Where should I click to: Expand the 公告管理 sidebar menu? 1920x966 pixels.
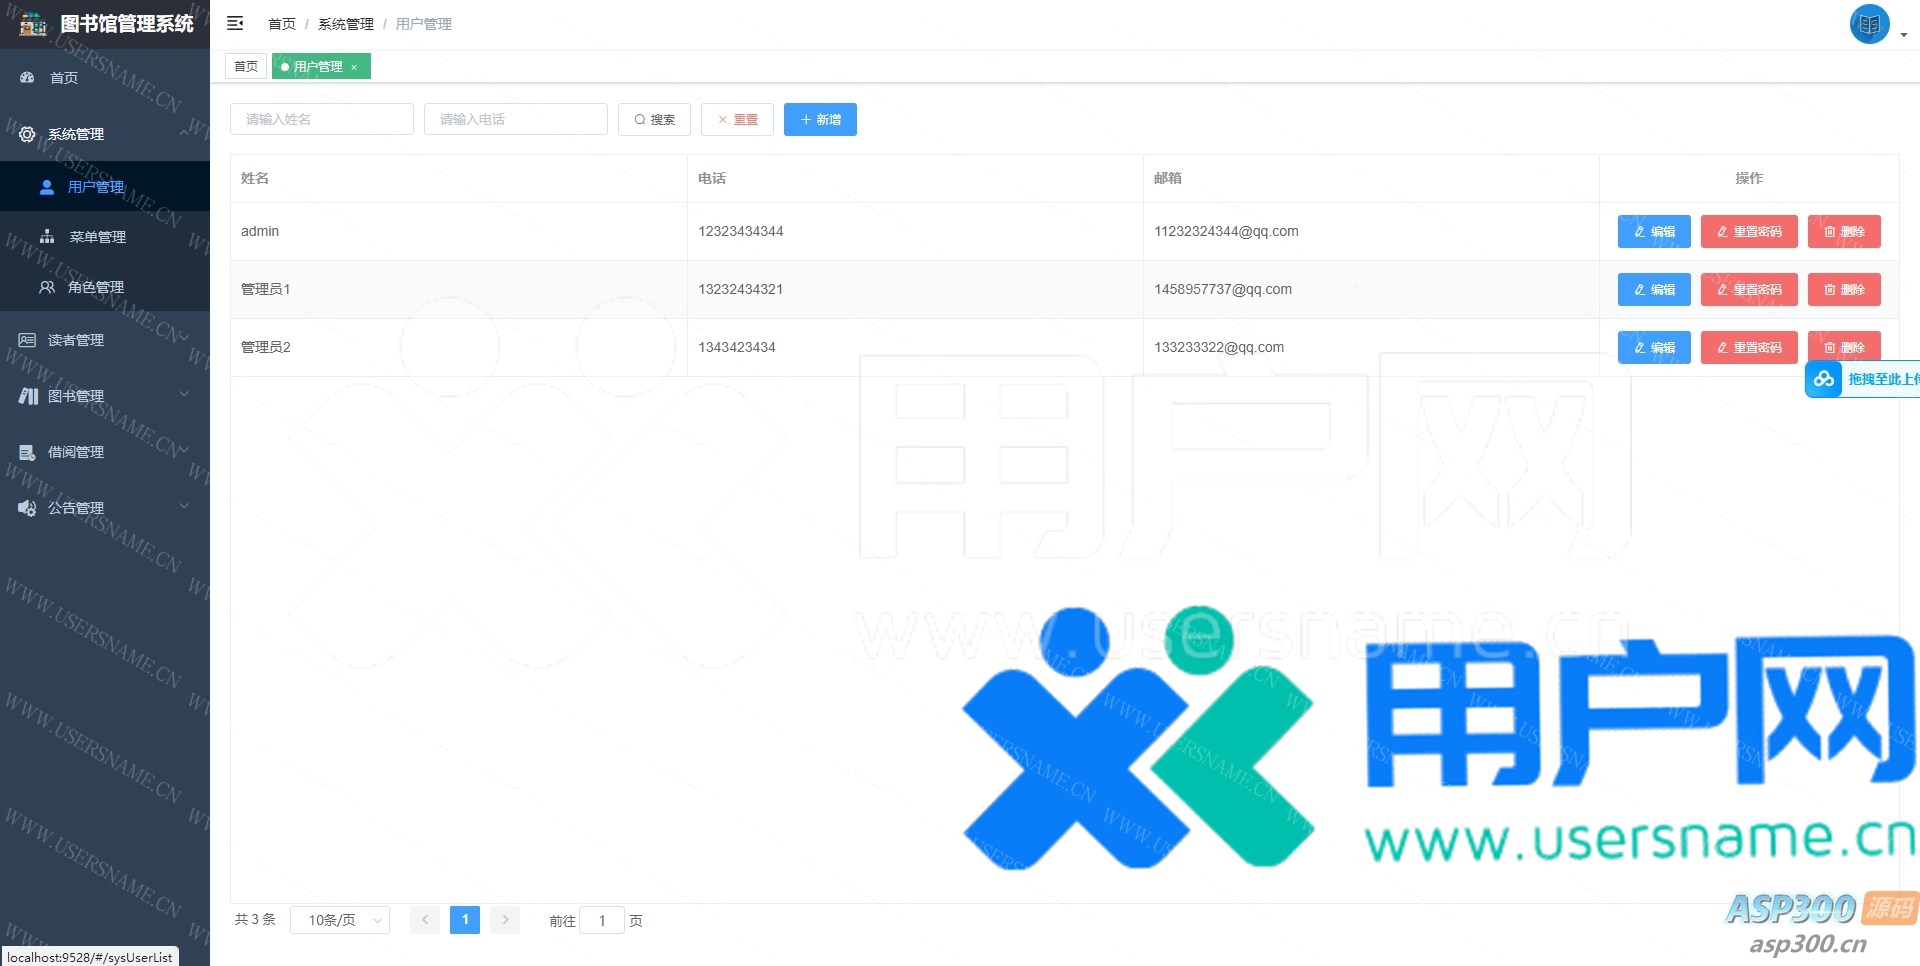click(76, 508)
